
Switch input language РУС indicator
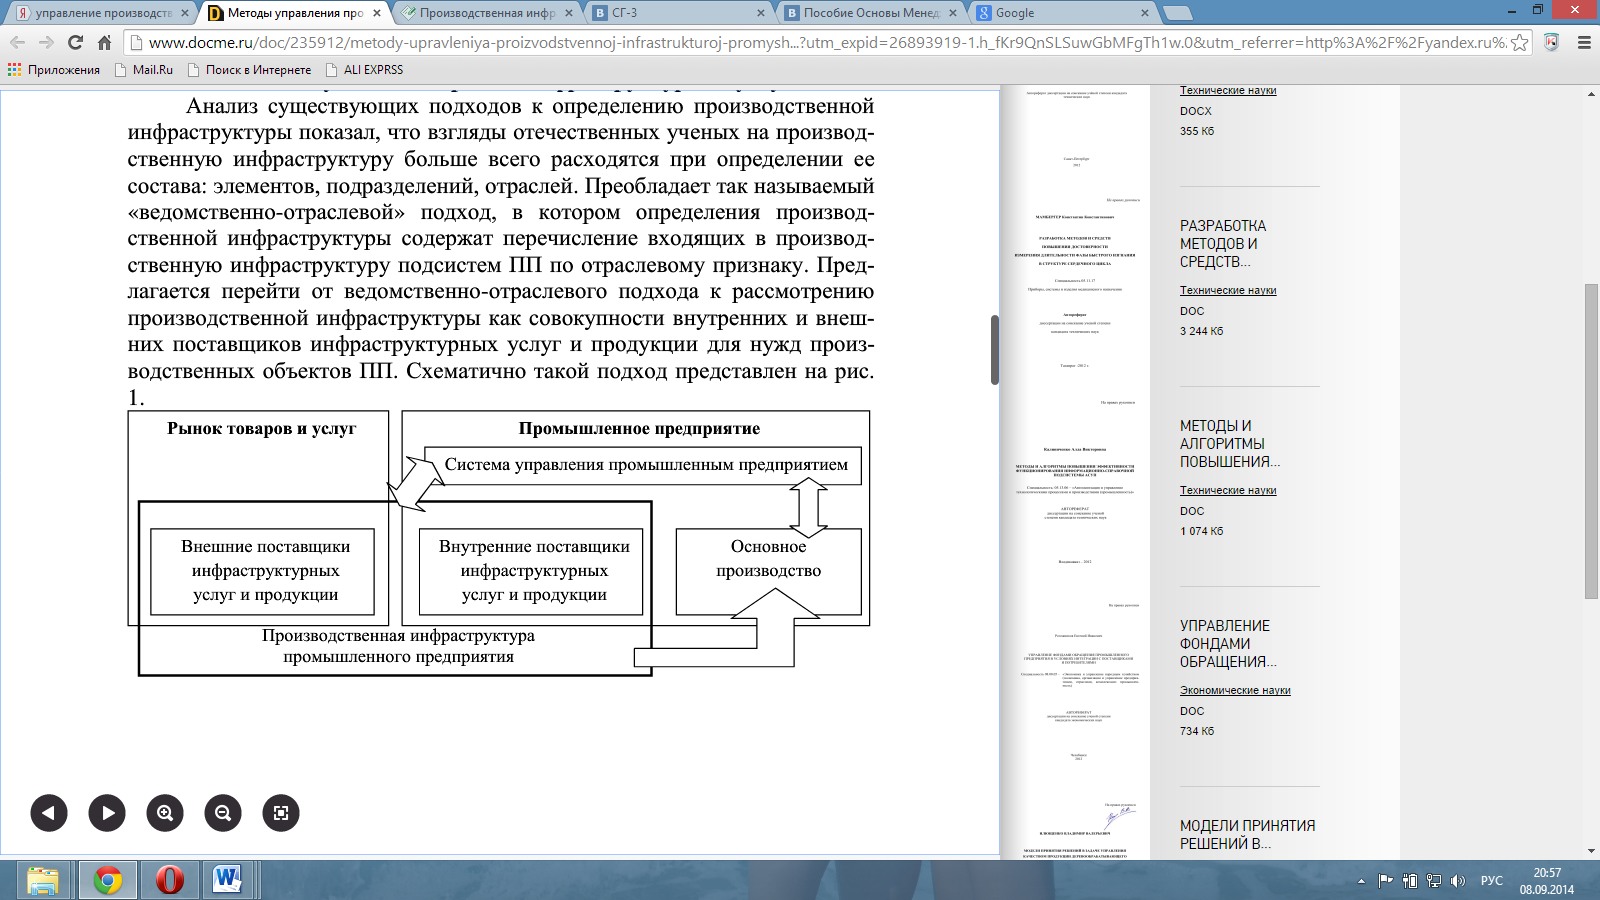coord(1492,881)
